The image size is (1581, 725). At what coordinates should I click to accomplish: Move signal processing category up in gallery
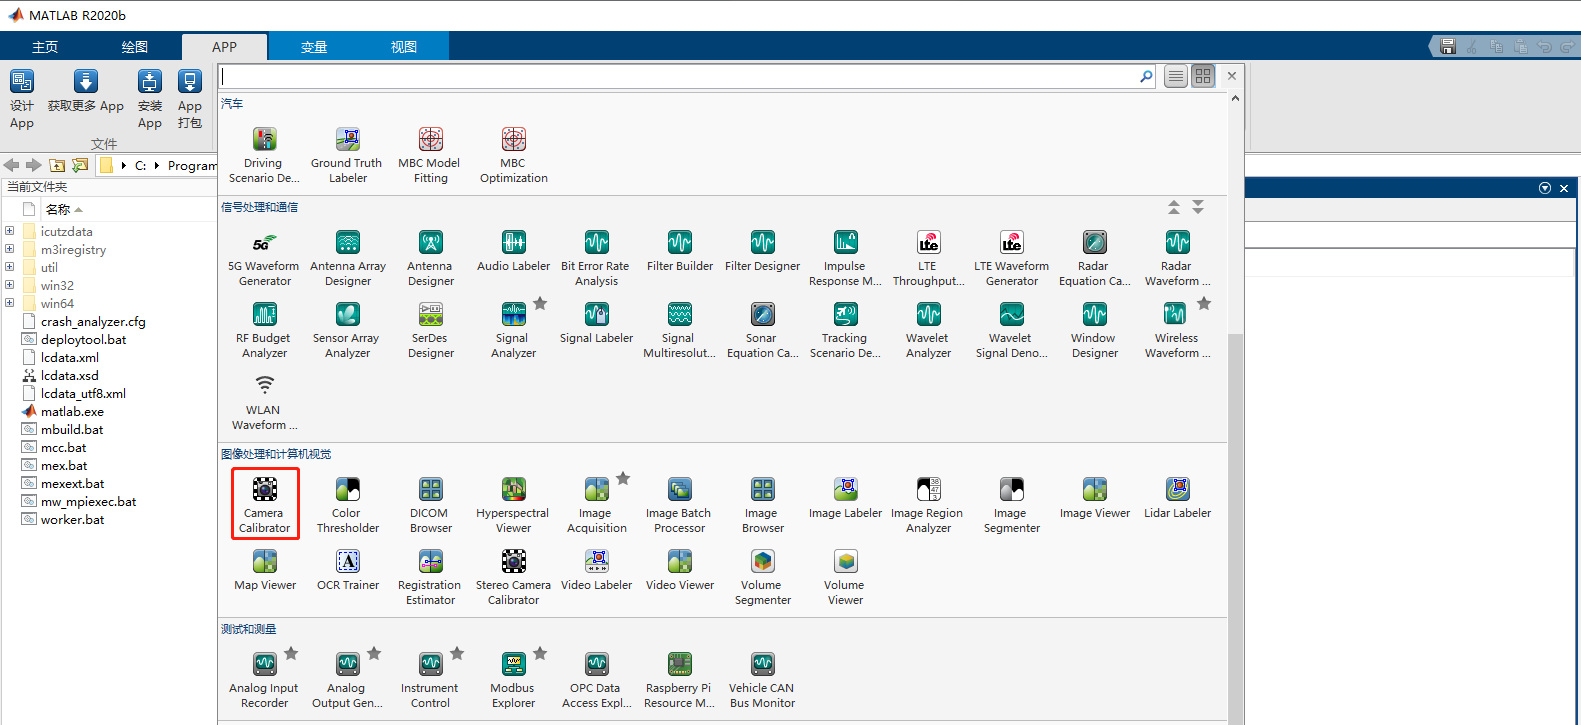click(1174, 207)
